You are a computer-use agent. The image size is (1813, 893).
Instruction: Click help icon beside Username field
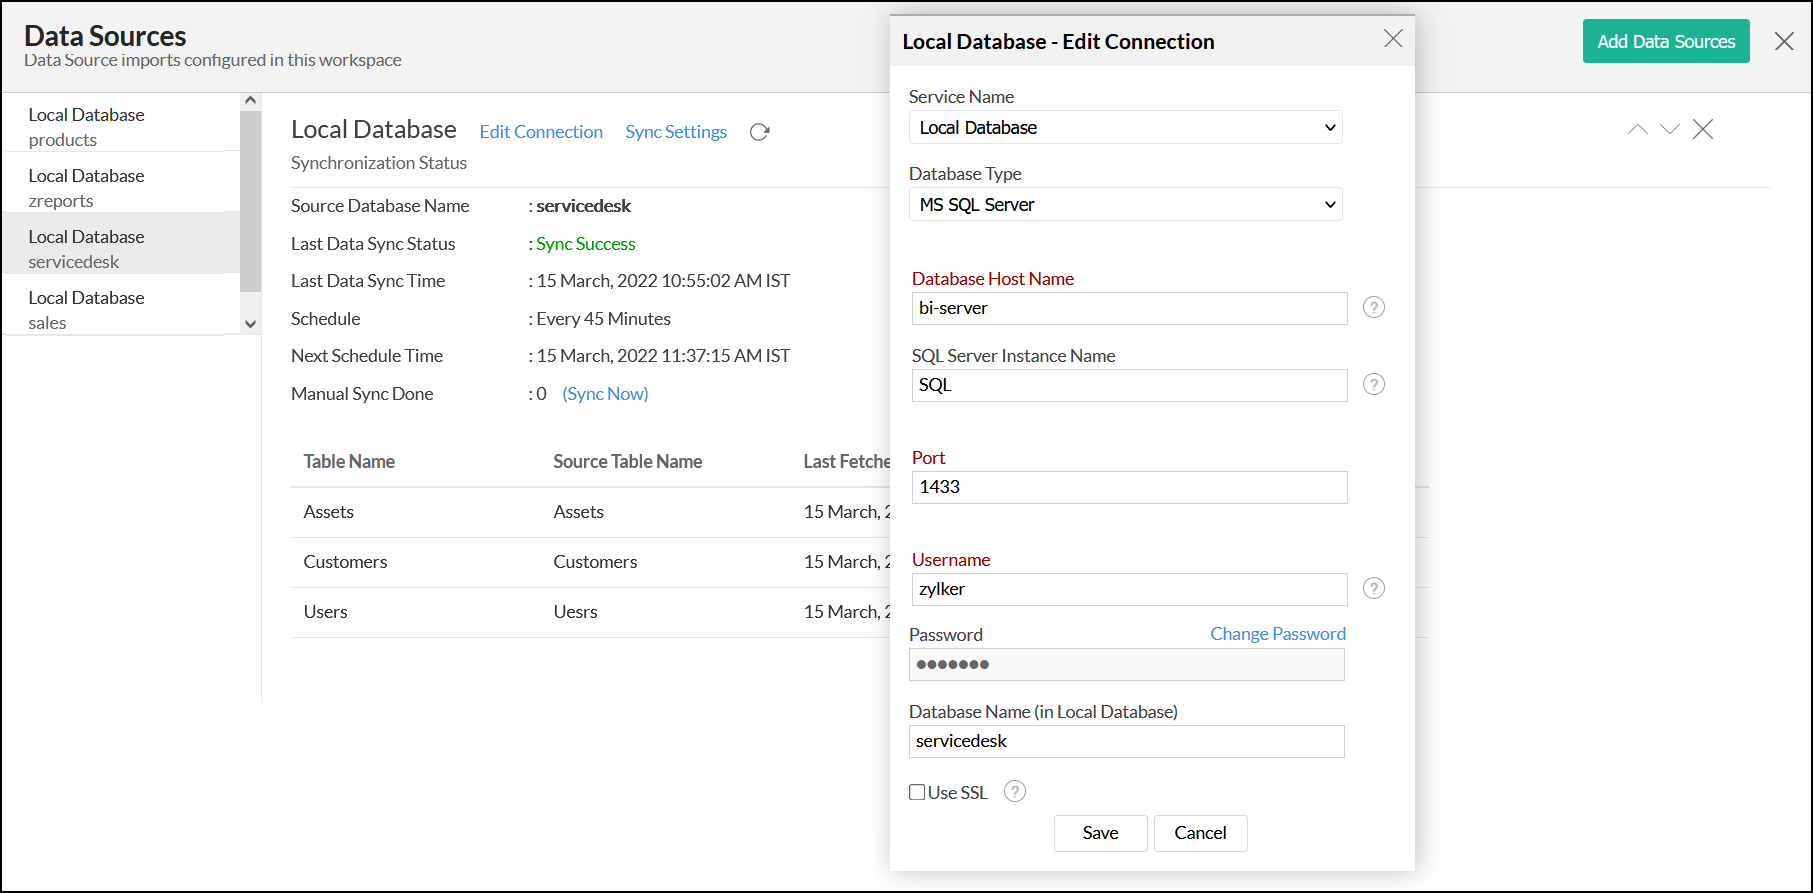pyautogui.click(x=1374, y=588)
